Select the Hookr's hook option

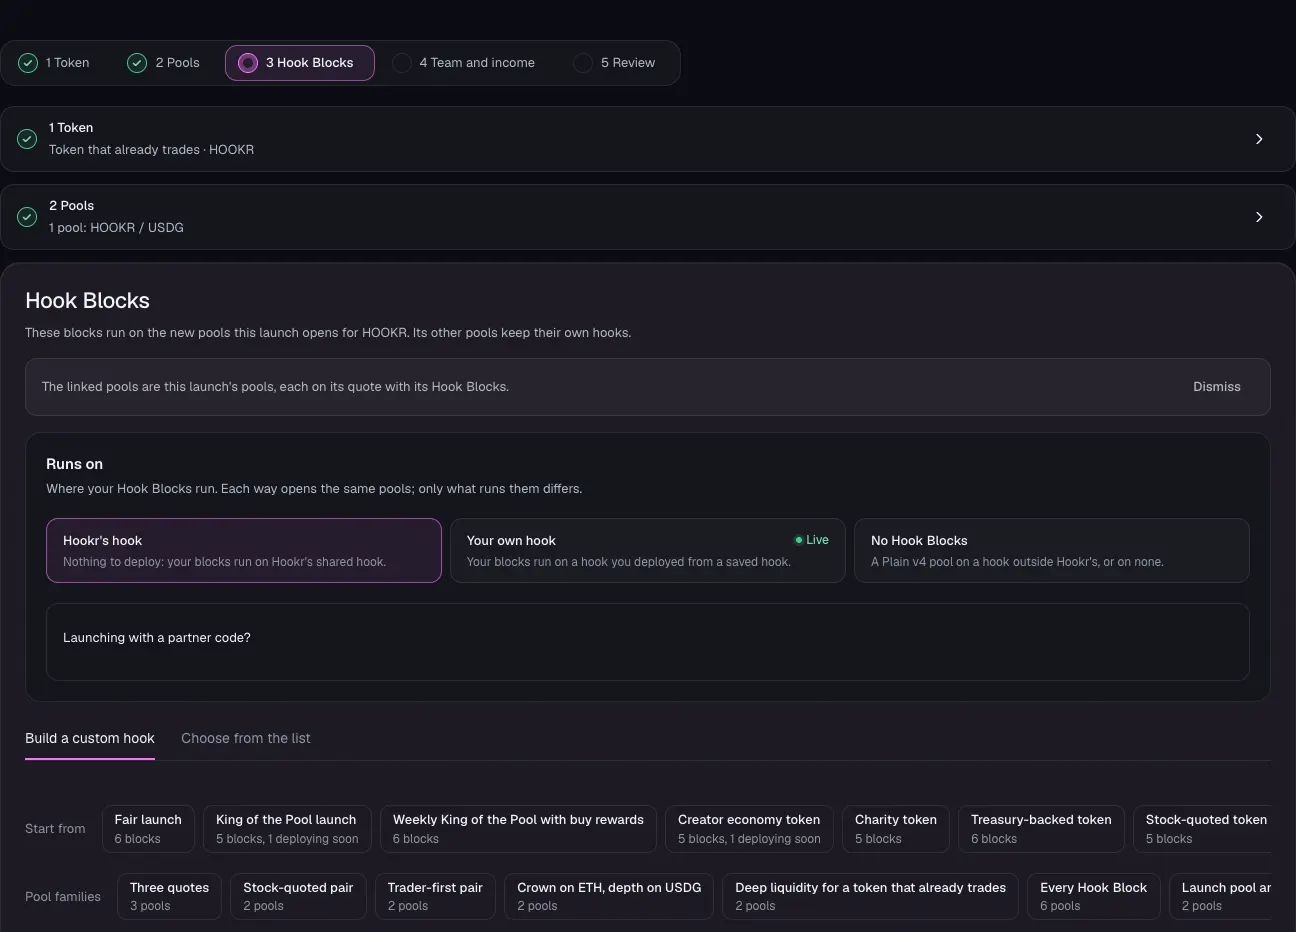pos(244,550)
